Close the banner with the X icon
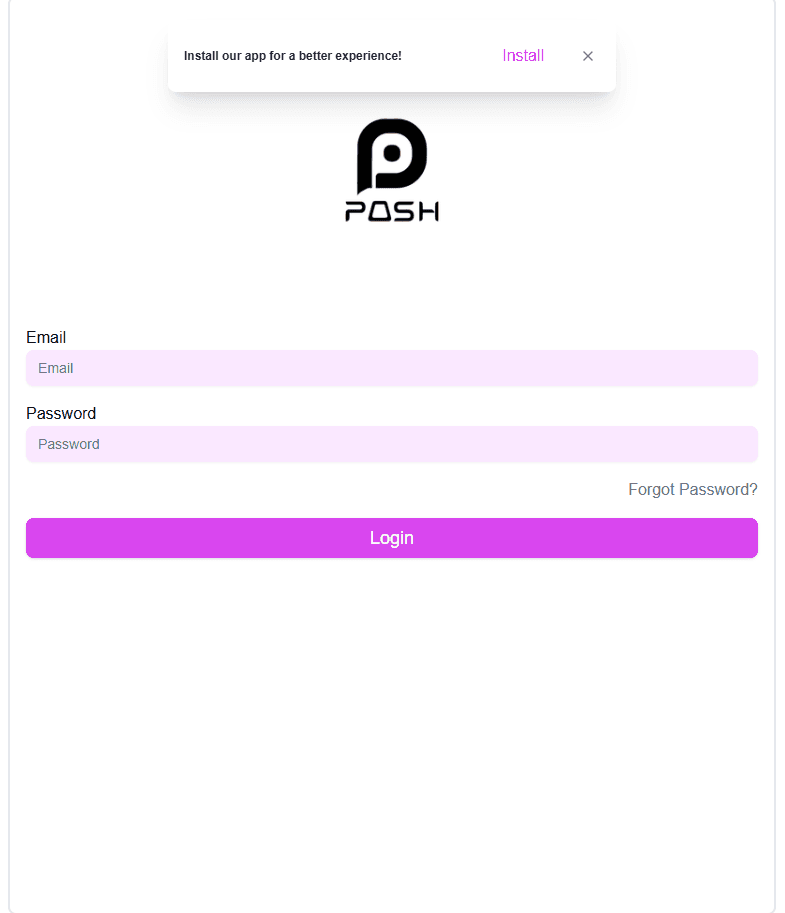 point(588,56)
